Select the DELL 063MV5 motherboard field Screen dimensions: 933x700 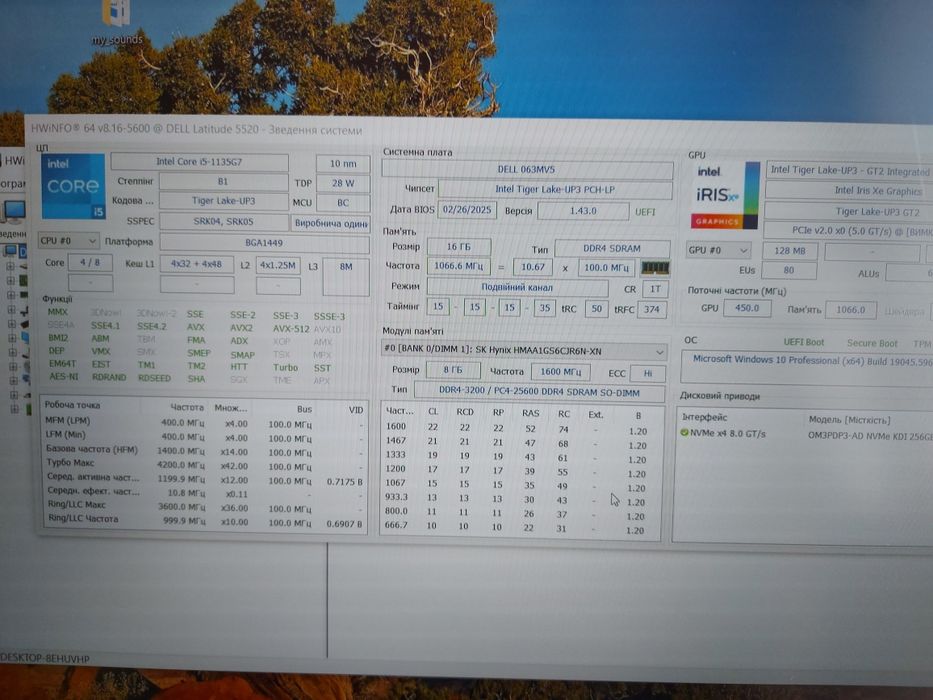point(527,170)
